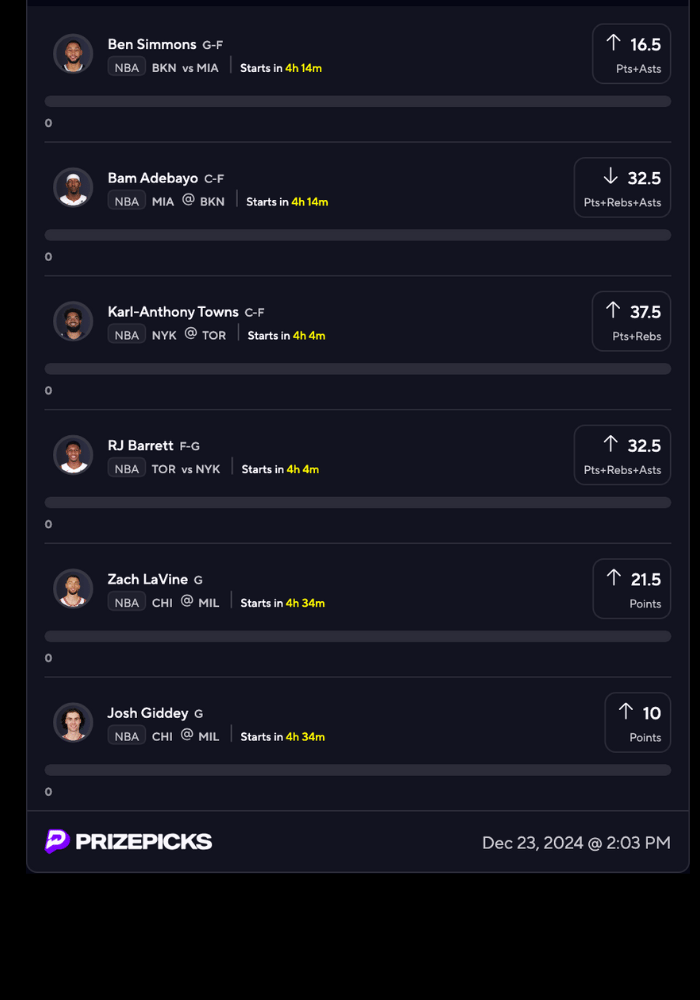Select Karl-Anthony Towns 37.5 Pts+Rebs box
Screen dimensions: 700x1000
click(631, 321)
